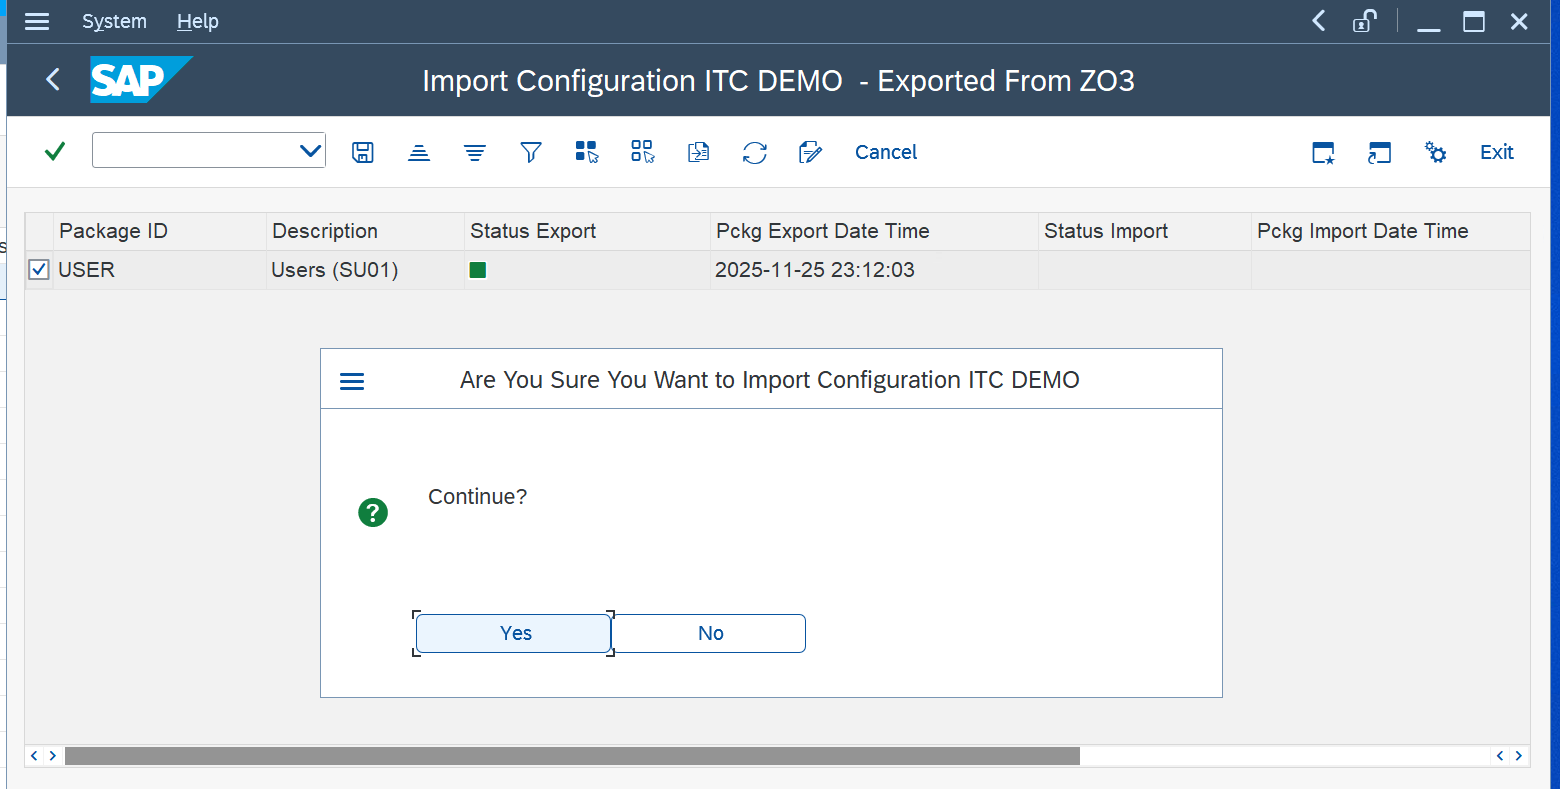Click the customize settings gears icon

(1435, 152)
